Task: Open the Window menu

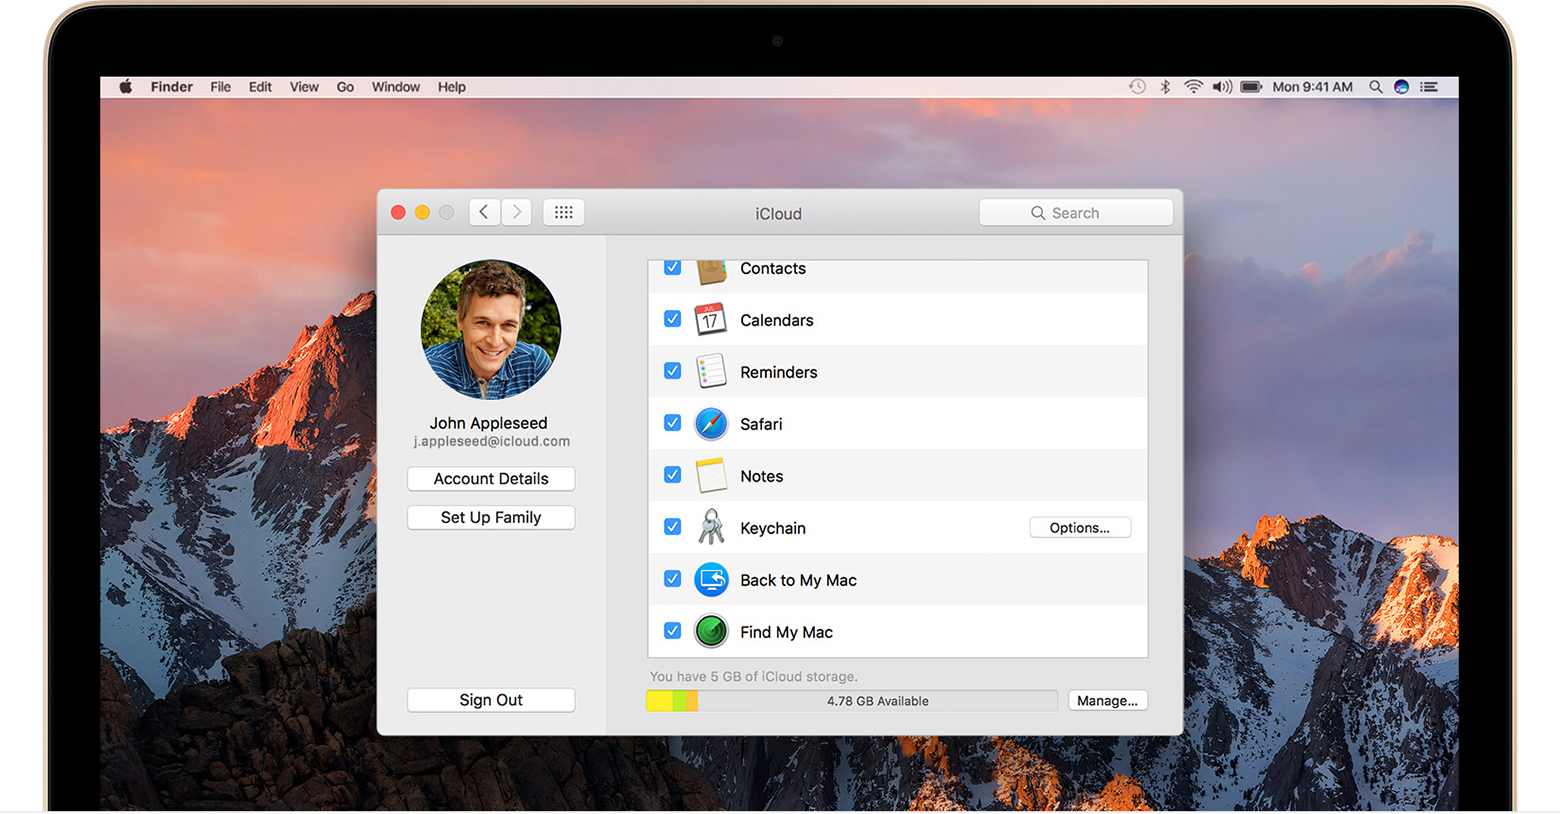Action: pos(396,87)
